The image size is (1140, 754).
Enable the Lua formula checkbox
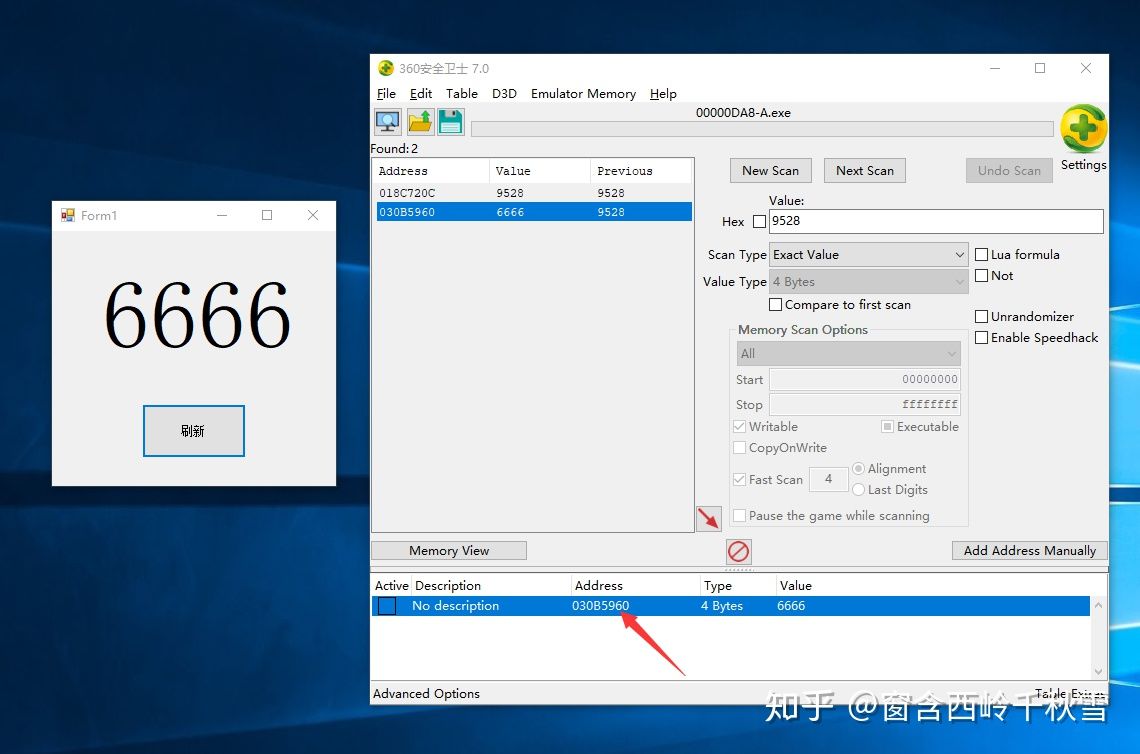pos(982,254)
